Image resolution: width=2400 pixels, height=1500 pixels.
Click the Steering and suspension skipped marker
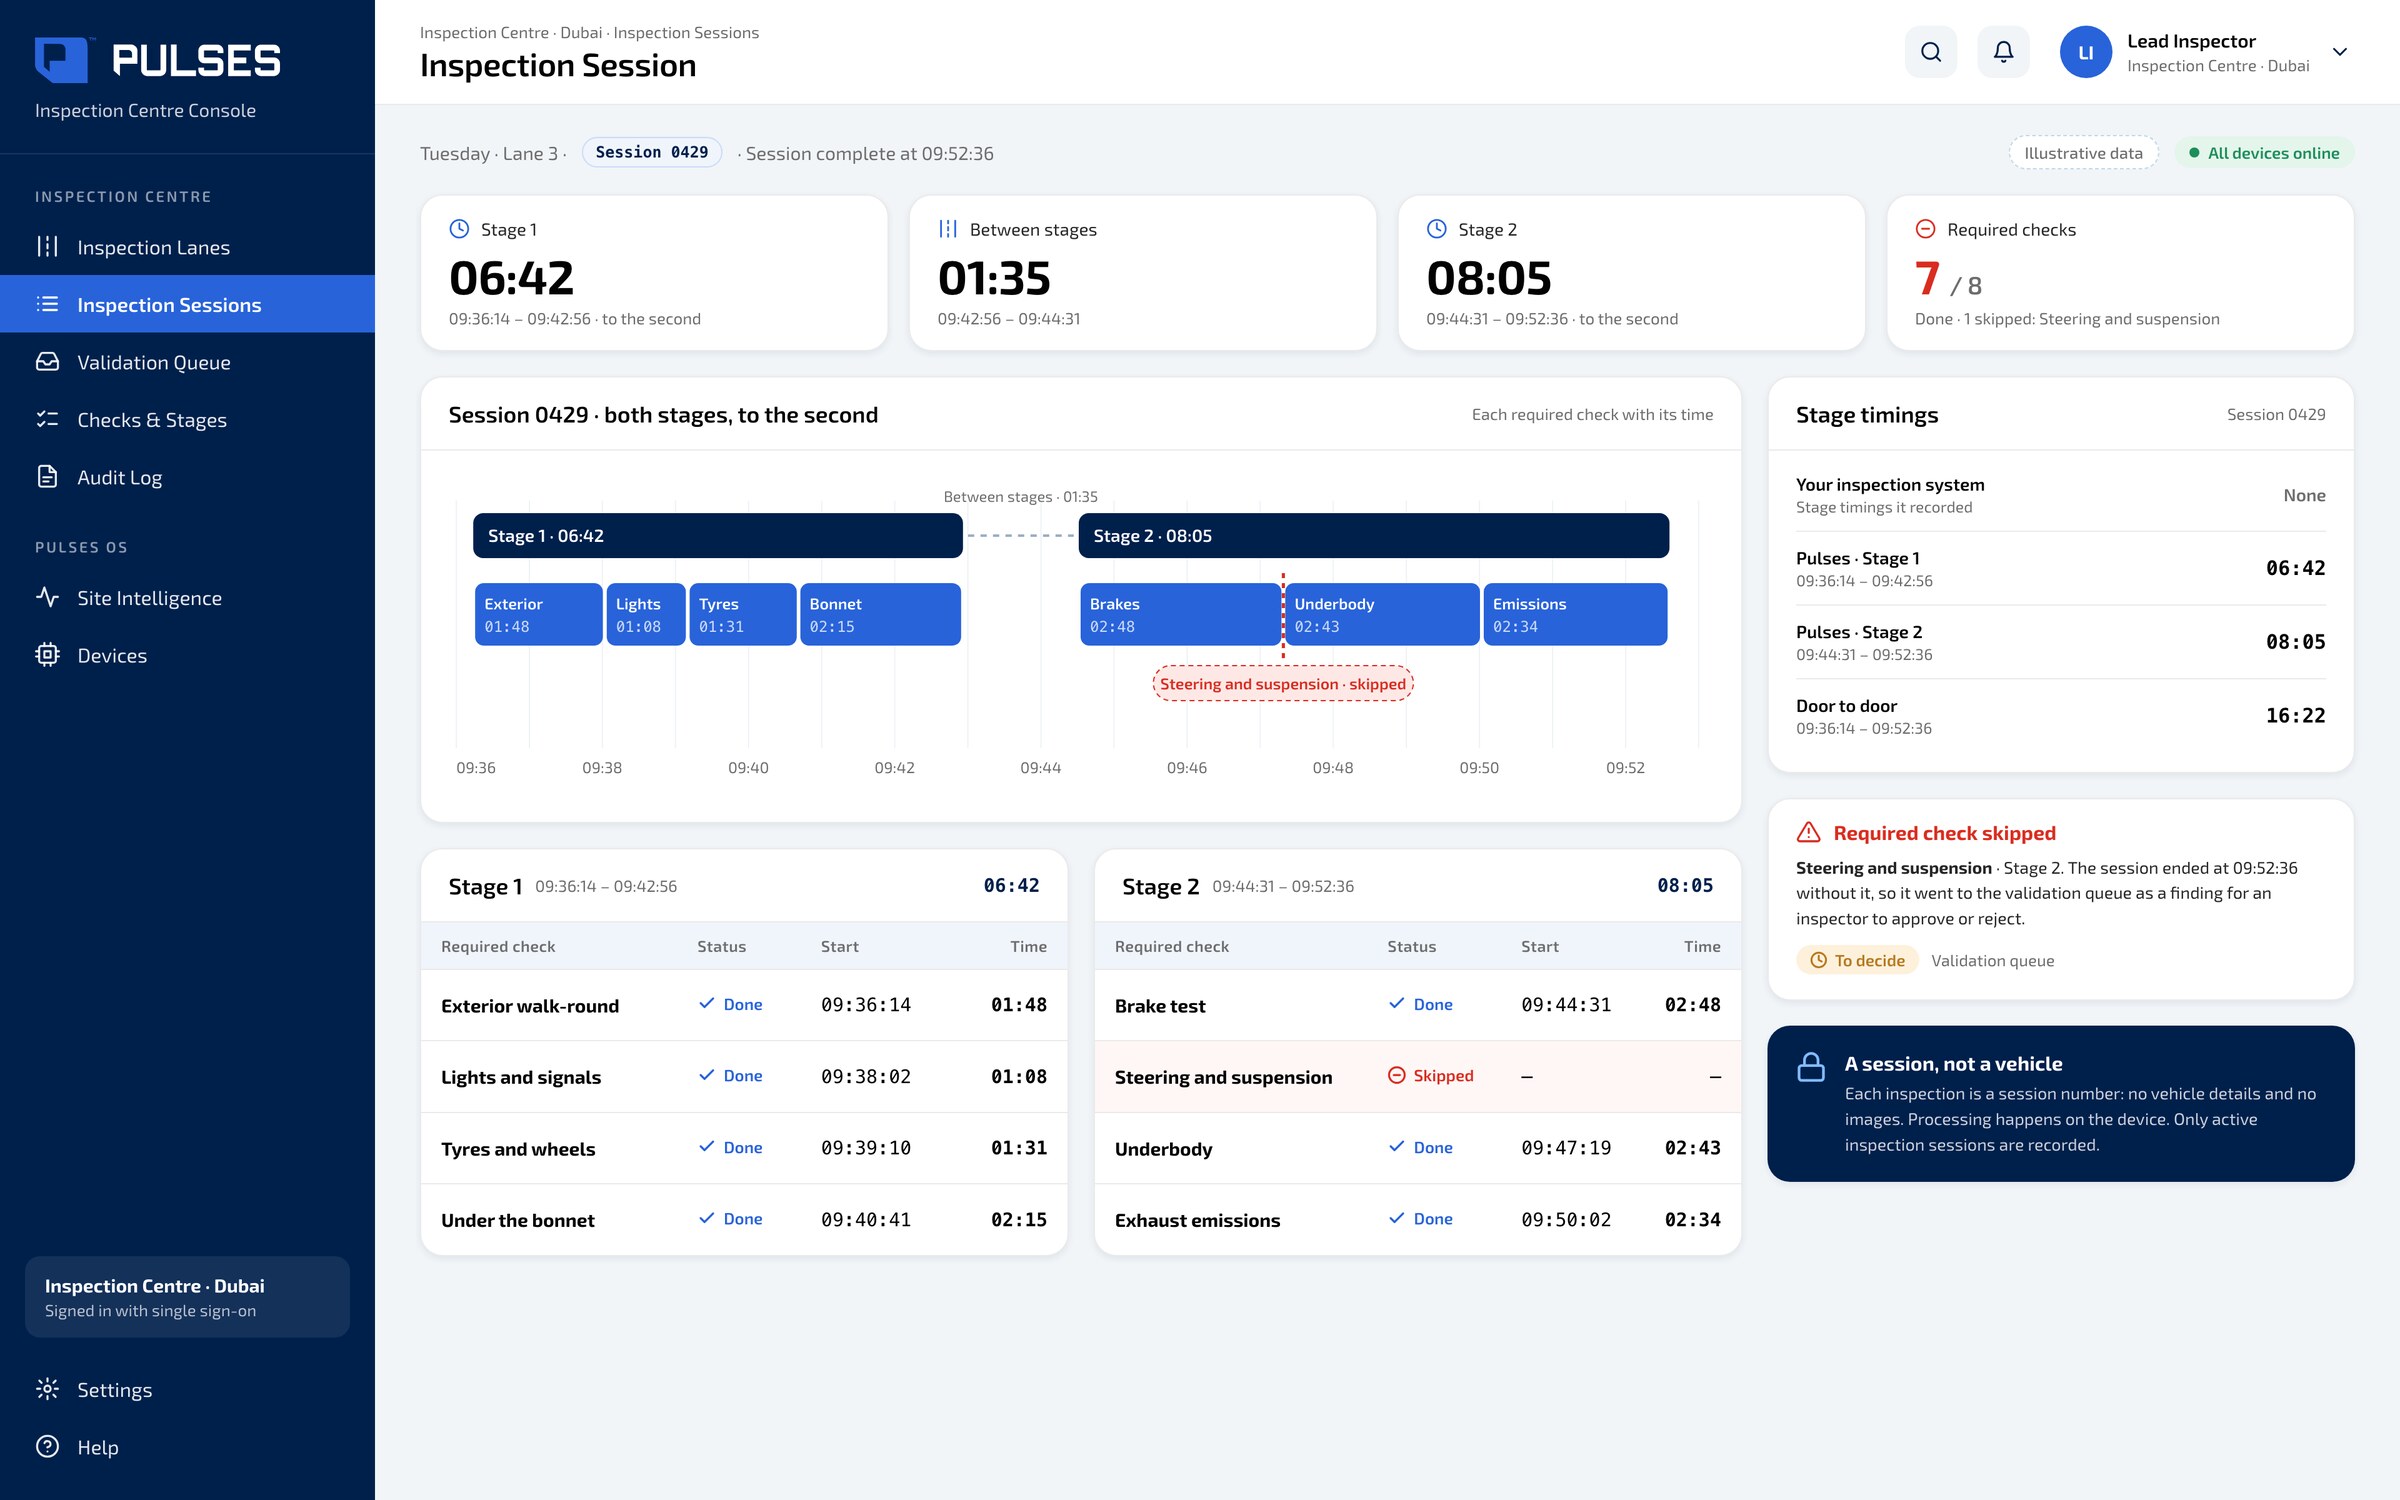pyautogui.click(x=1283, y=684)
